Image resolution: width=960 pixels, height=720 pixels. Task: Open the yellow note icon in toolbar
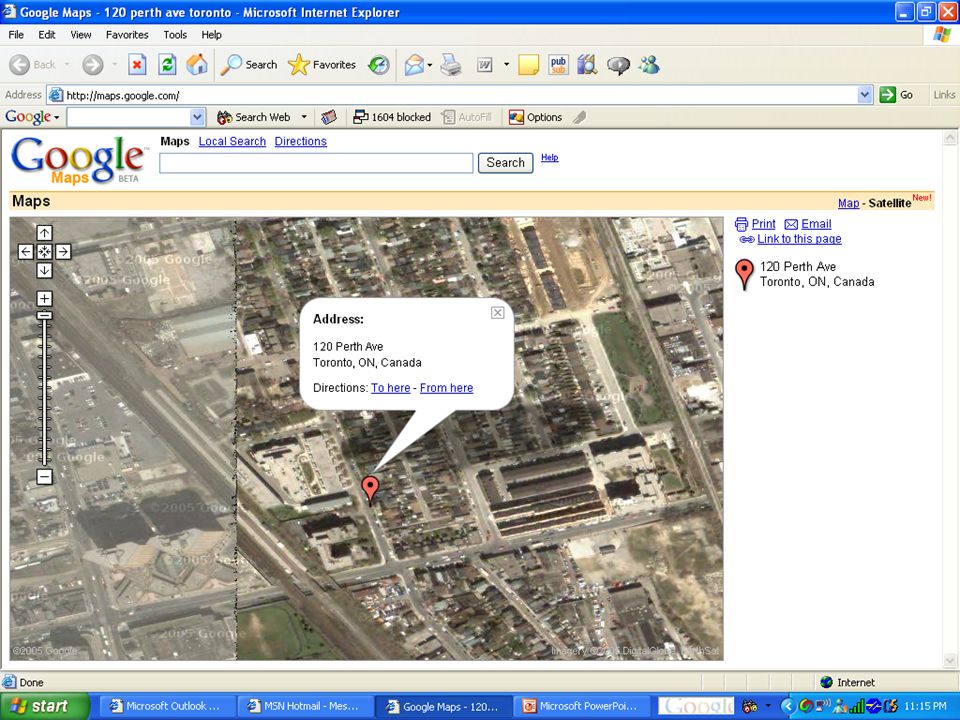click(x=528, y=64)
